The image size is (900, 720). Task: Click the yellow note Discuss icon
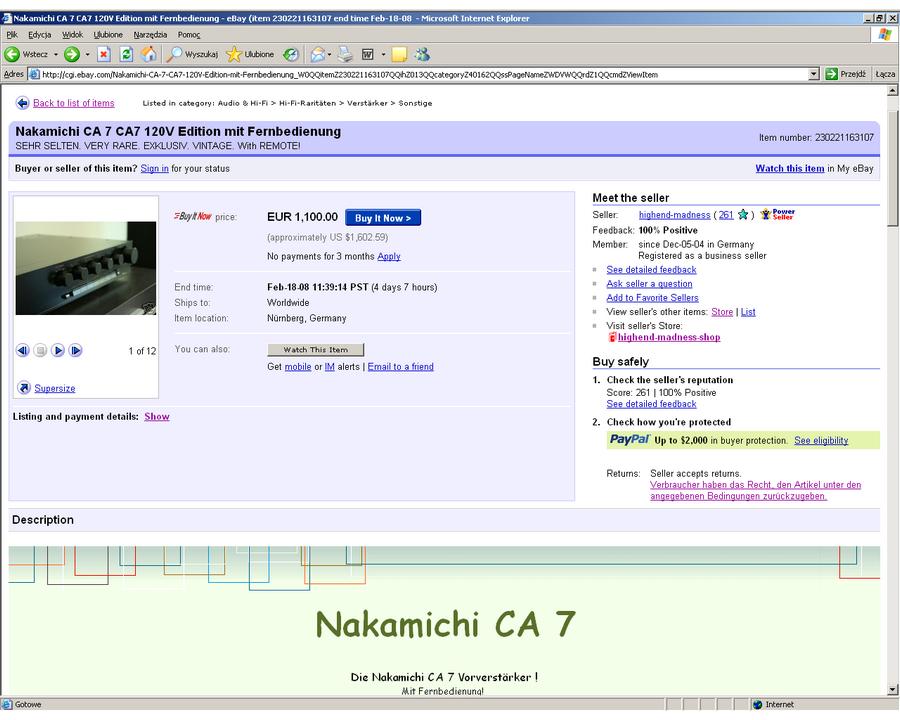399,55
